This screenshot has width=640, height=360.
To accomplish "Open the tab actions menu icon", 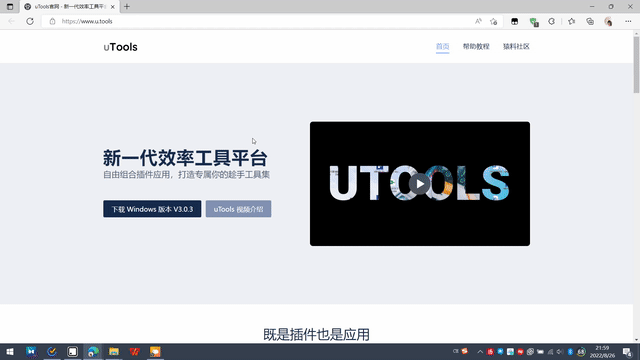I will 10,7.
